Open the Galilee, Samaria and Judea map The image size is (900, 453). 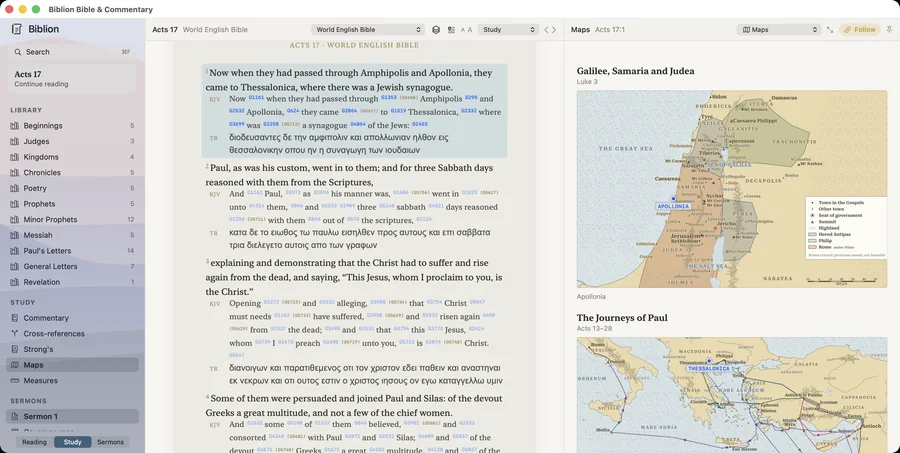coord(732,189)
